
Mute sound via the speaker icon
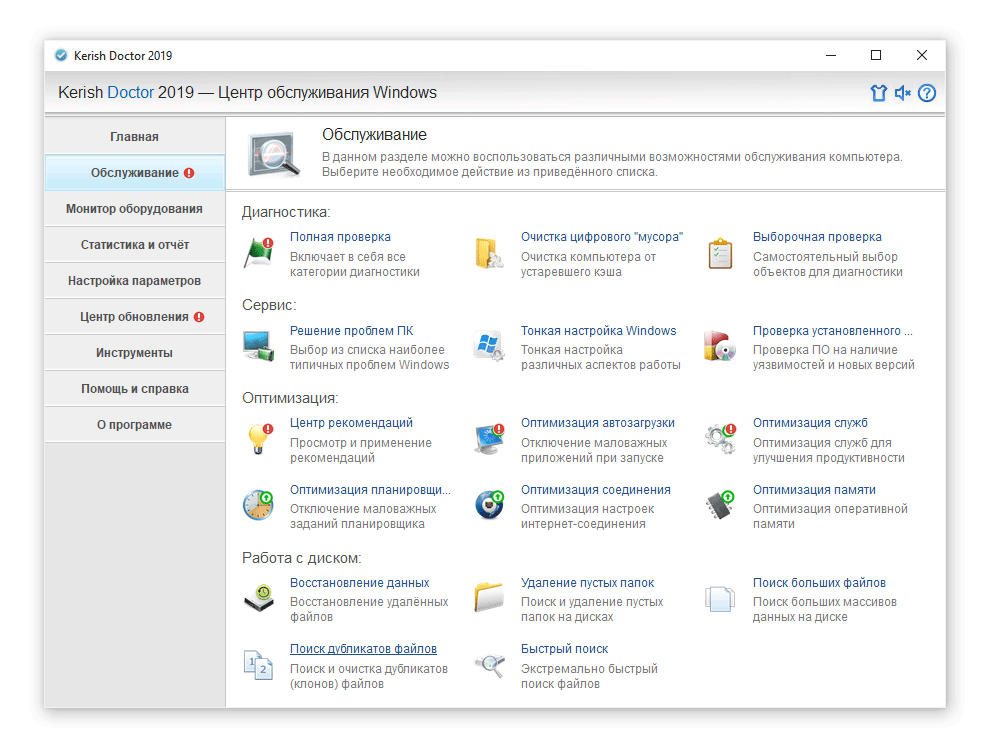902,93
